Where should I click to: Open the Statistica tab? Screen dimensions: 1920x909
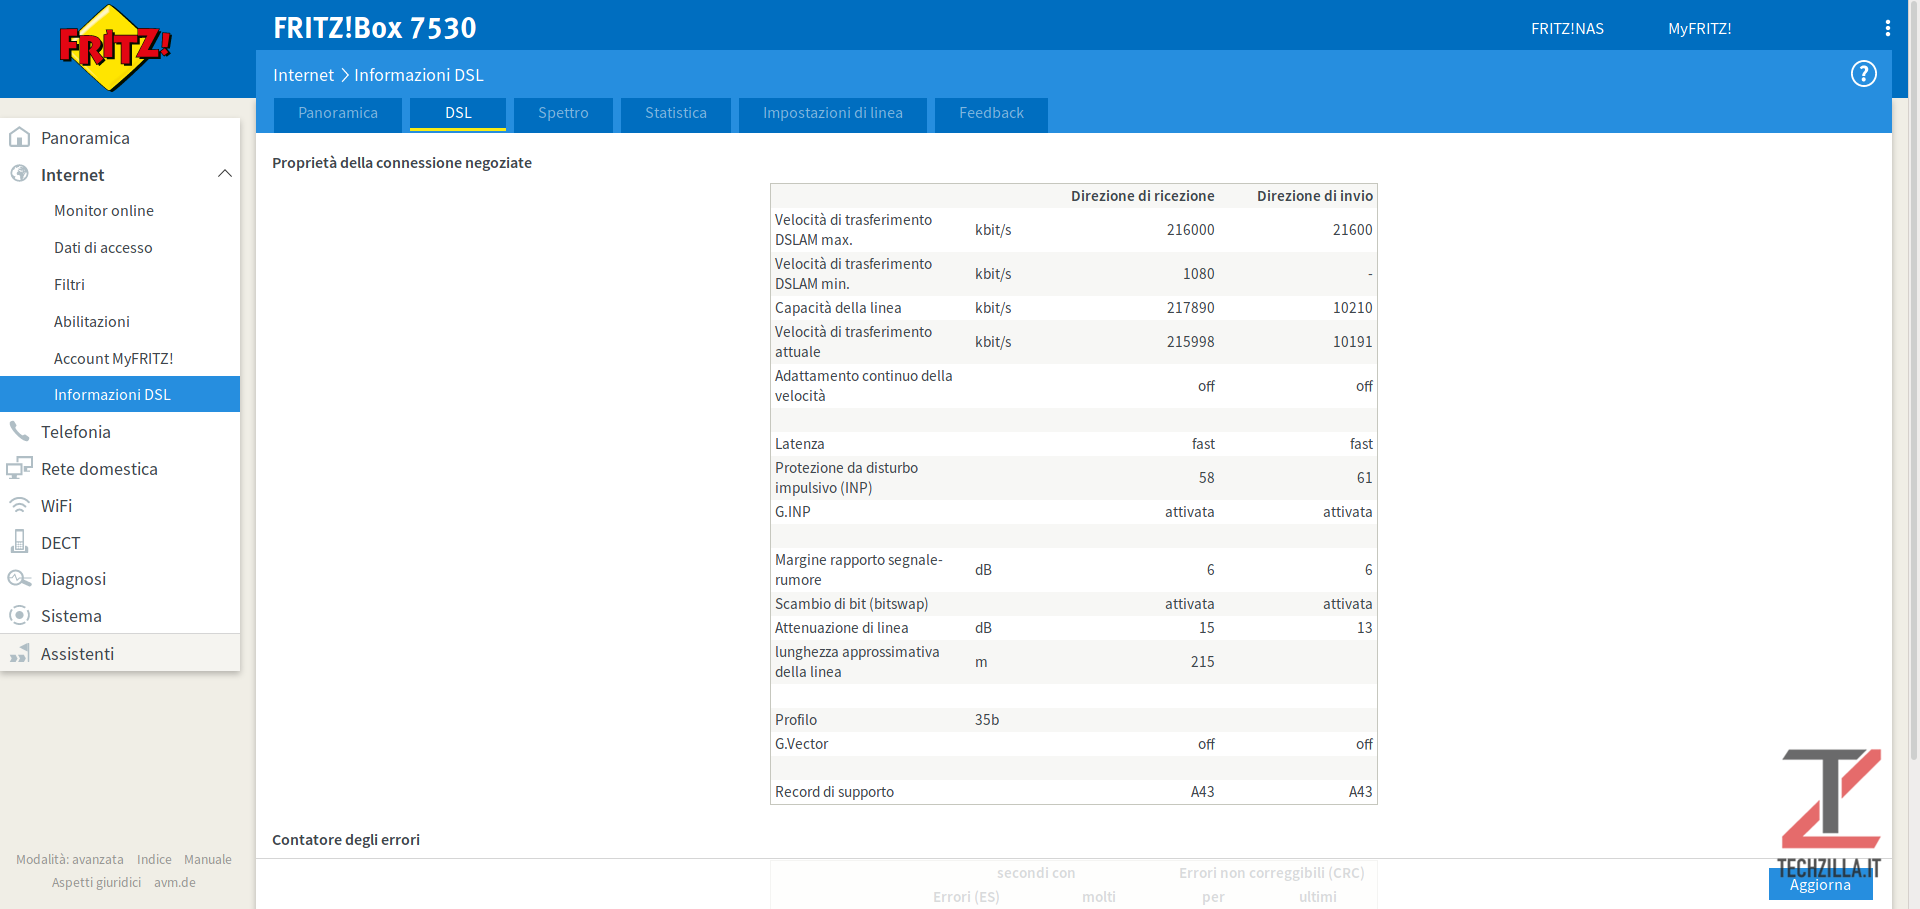(x=676, y=113)
